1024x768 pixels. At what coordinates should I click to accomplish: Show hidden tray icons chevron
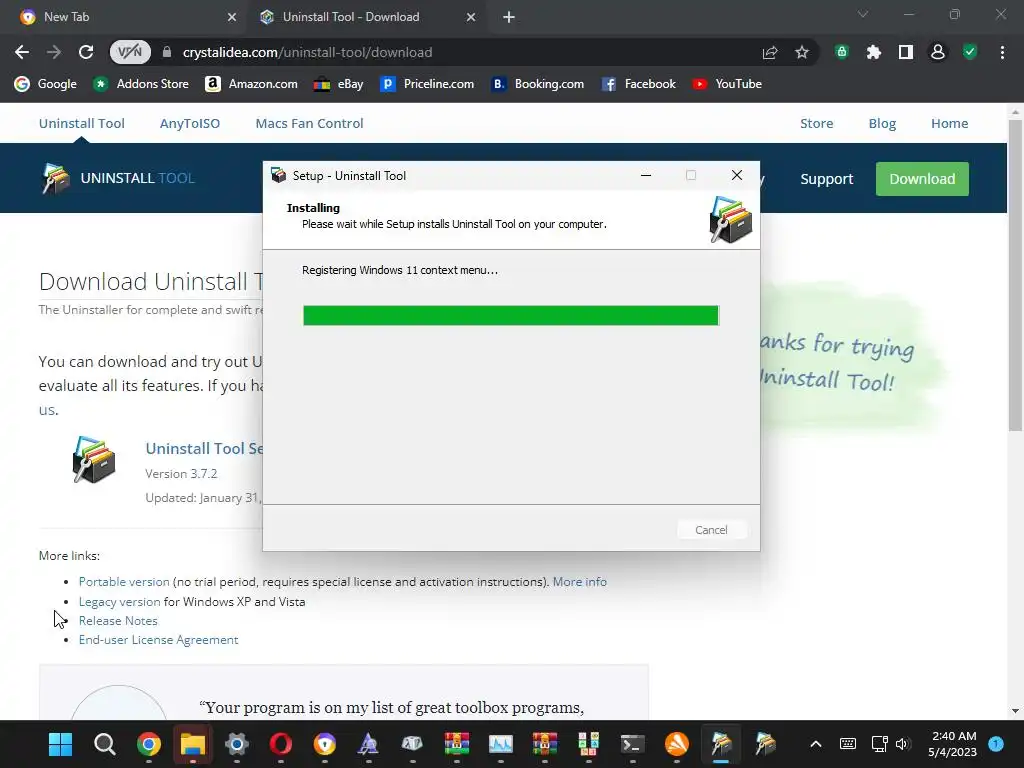pos(816,744)
